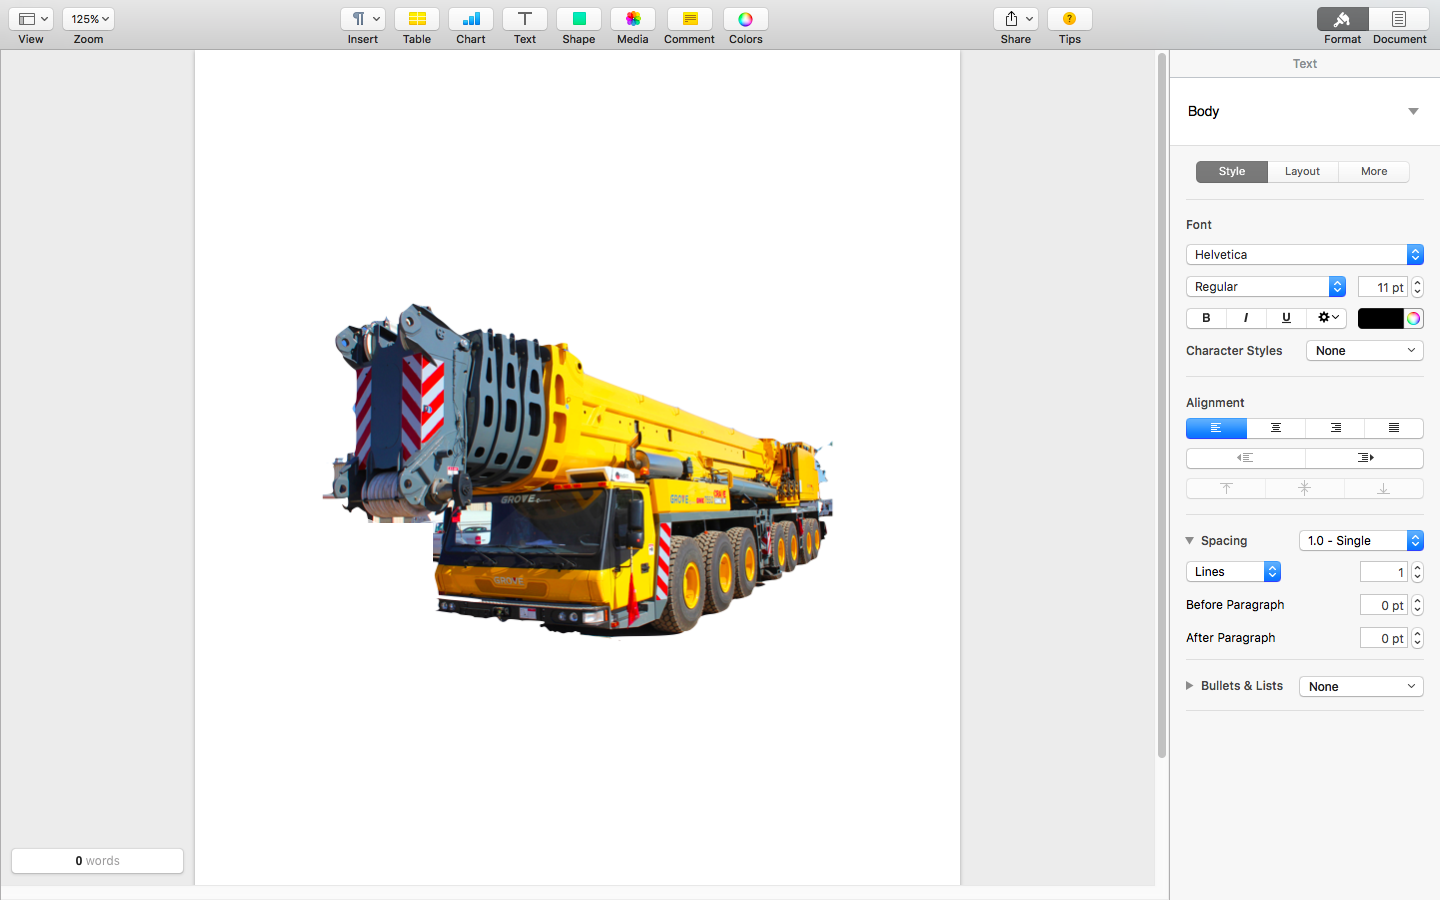Screen dimensions: 1440x900
Task: Toggle italic formatting
Action: (1245, 318)
